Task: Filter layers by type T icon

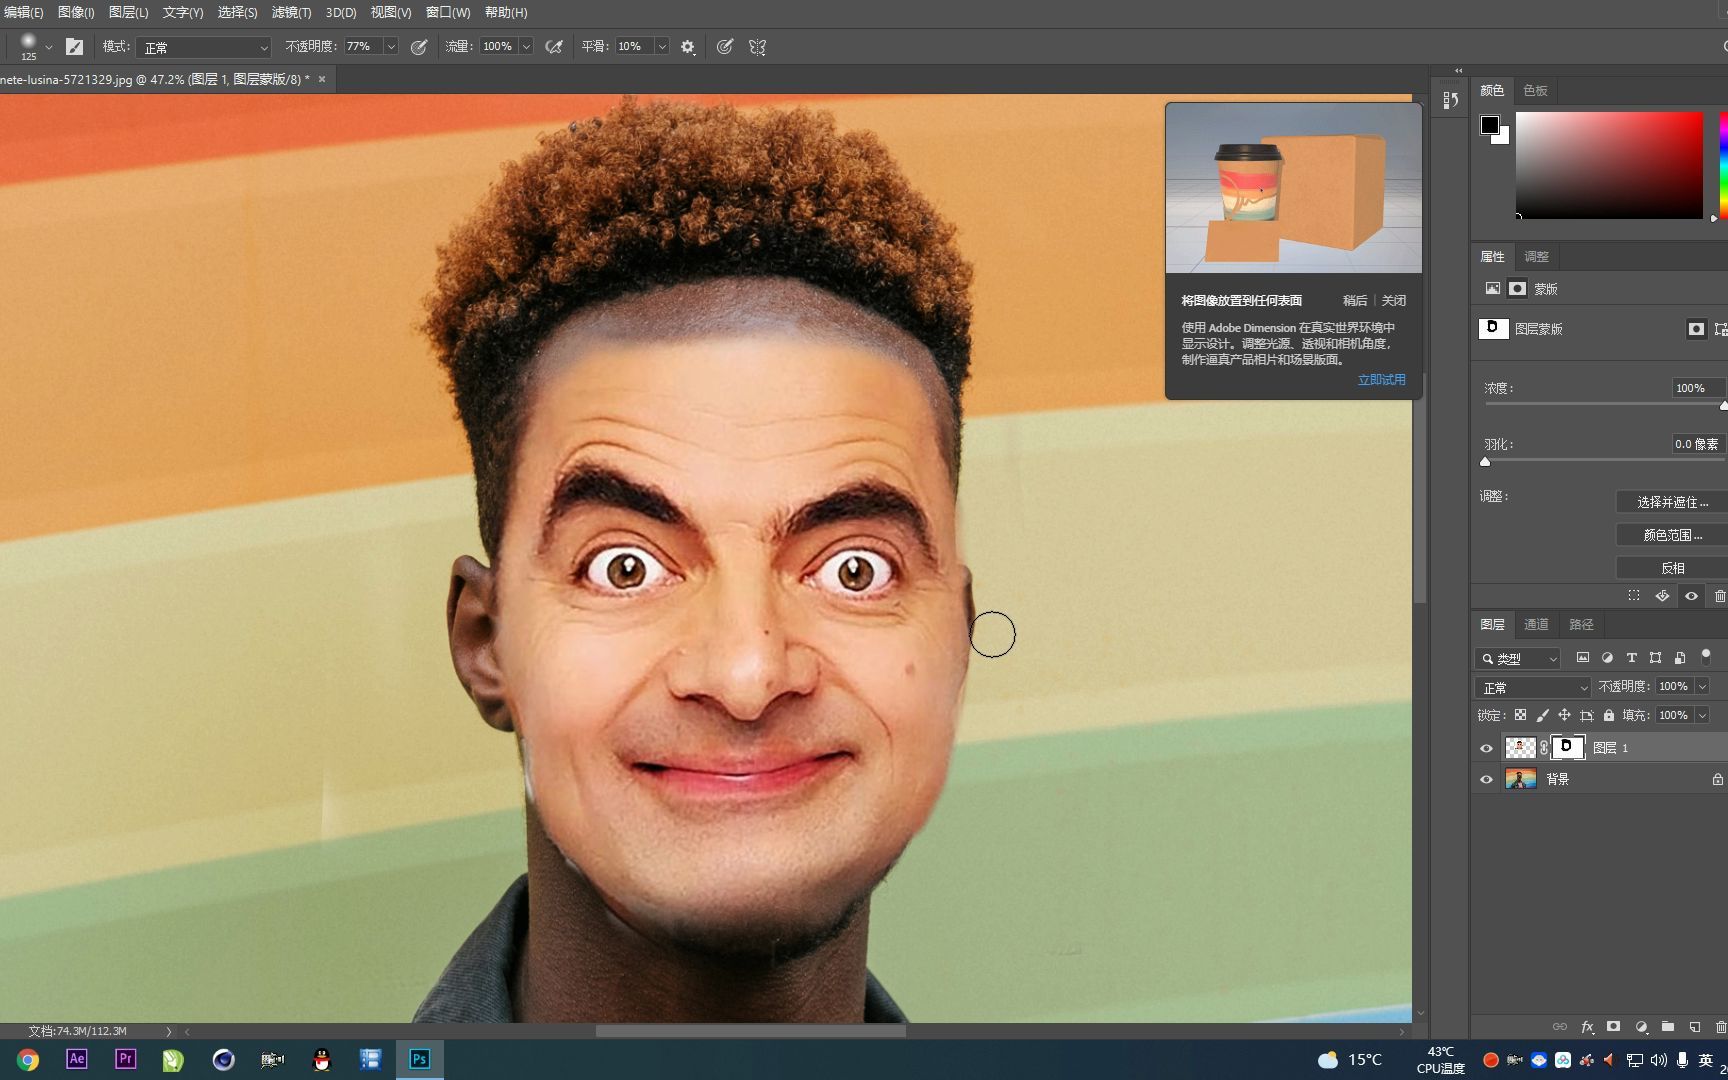Action: tap(1631, 658)
